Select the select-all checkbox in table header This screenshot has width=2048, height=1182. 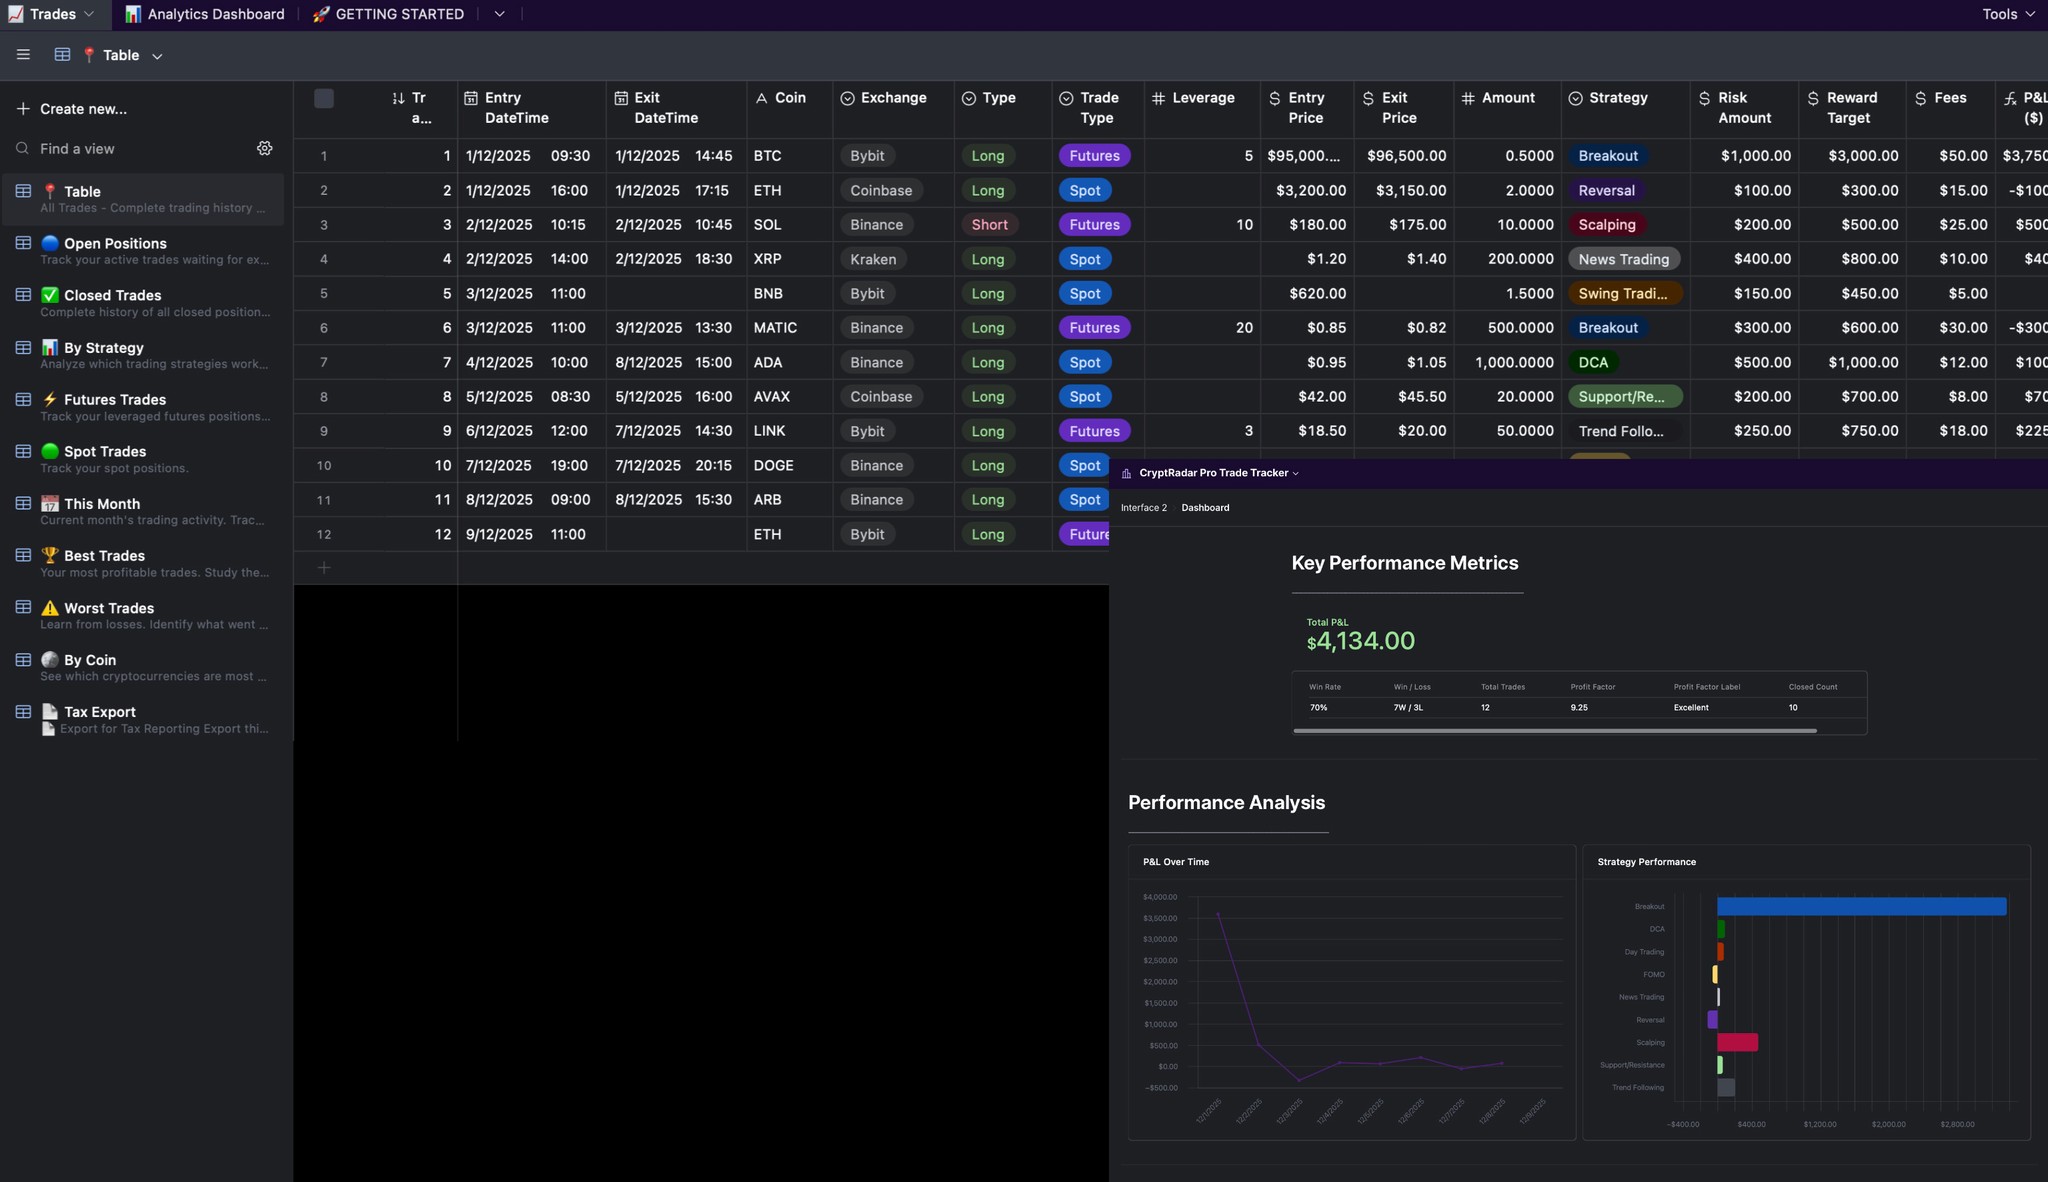(323, 98)
